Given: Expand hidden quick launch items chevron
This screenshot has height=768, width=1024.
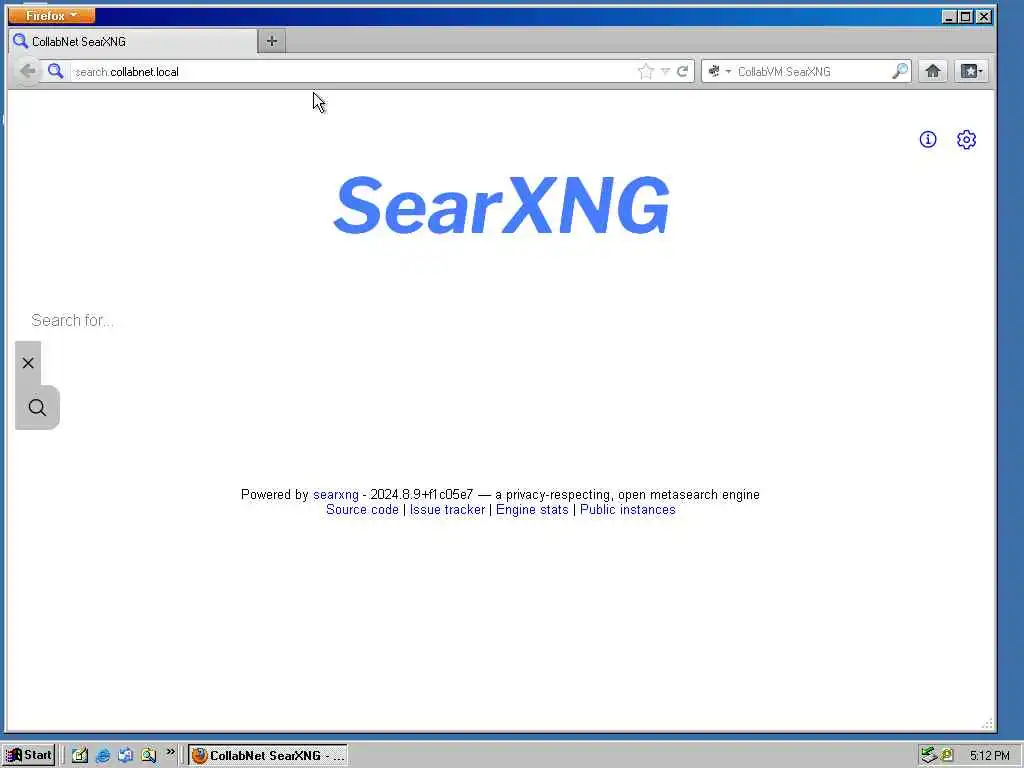Looking at the screenshot, I should tap(170, 752).
